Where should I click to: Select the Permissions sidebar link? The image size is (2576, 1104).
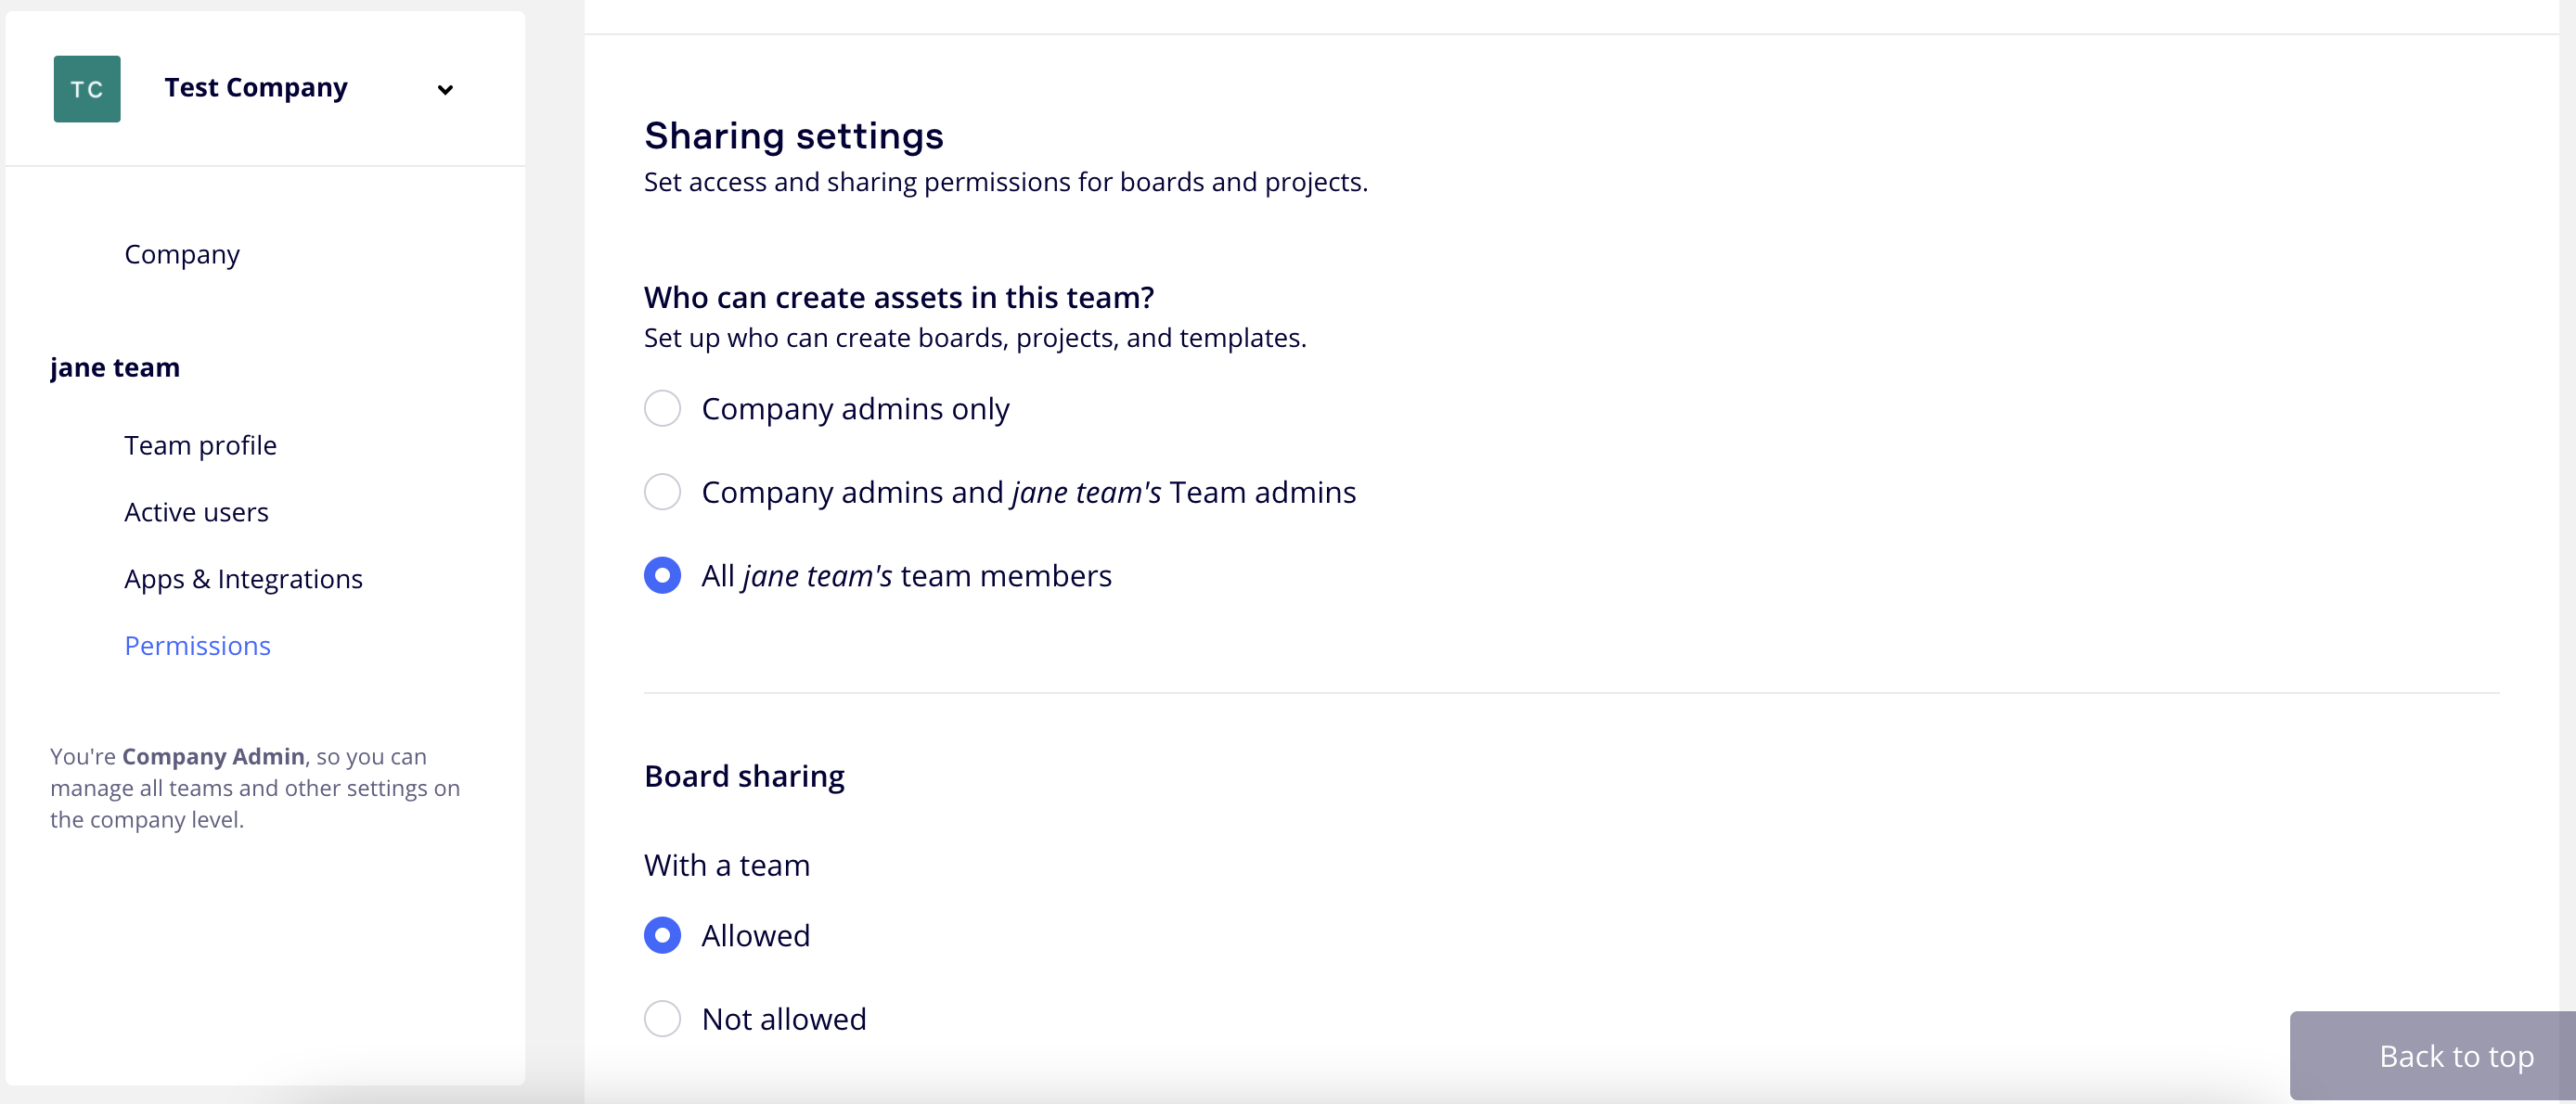pos(197,646)
